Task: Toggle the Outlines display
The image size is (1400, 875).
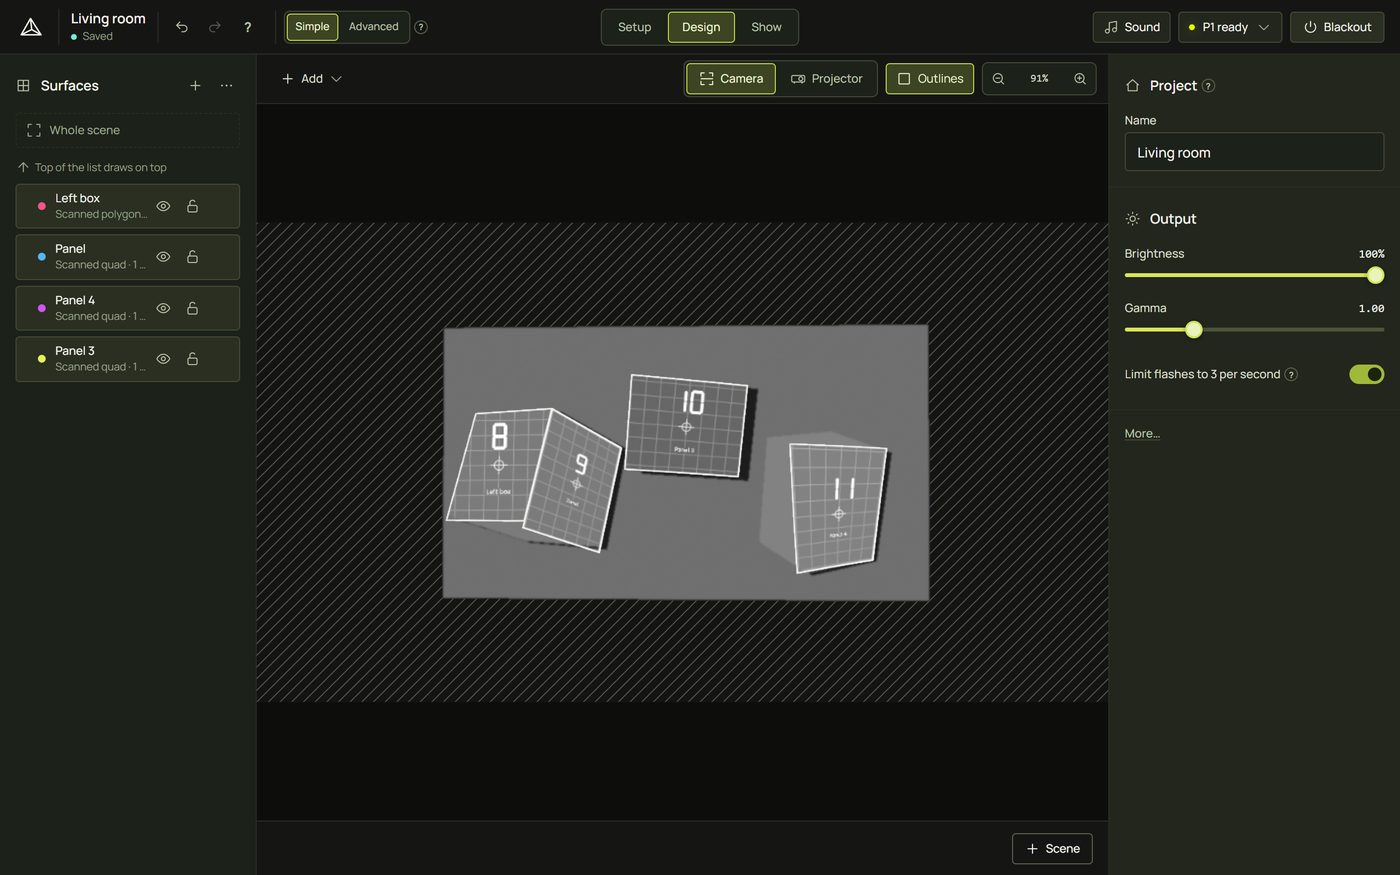Action: [930, 79]
